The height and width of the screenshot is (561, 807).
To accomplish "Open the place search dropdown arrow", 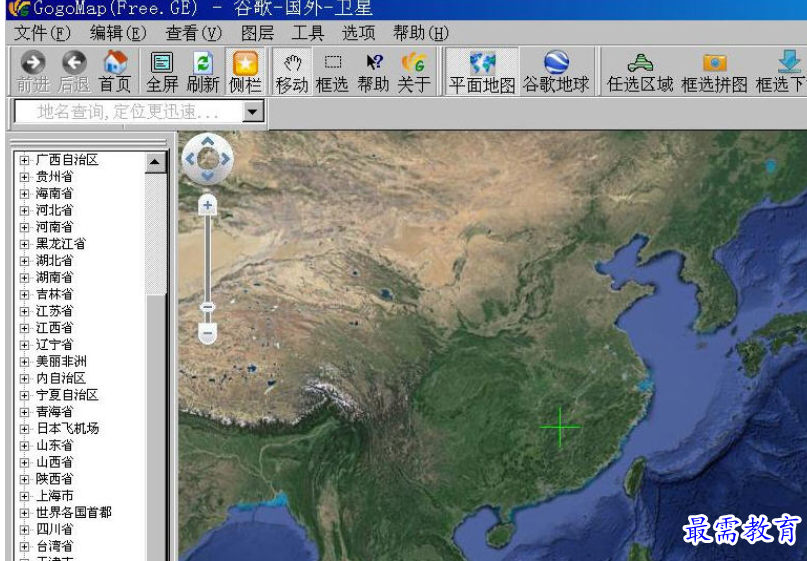I will pyautogui.click(x=253, y=112).
